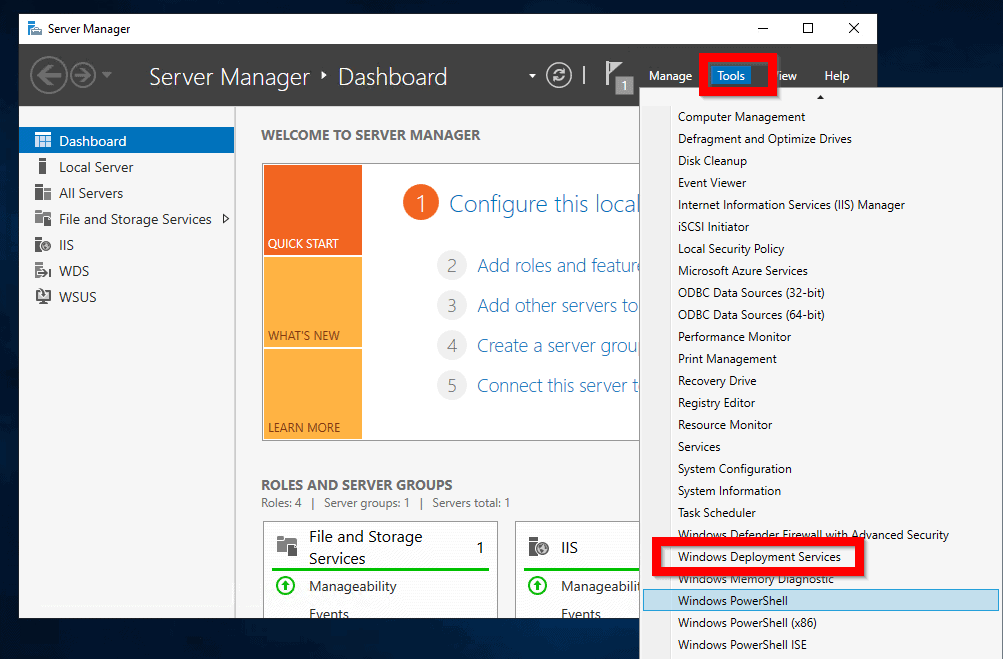Open the dropdown arrow left of refresh icon
The height and width of the screenshot is (659, 1003).
[532, 77]
